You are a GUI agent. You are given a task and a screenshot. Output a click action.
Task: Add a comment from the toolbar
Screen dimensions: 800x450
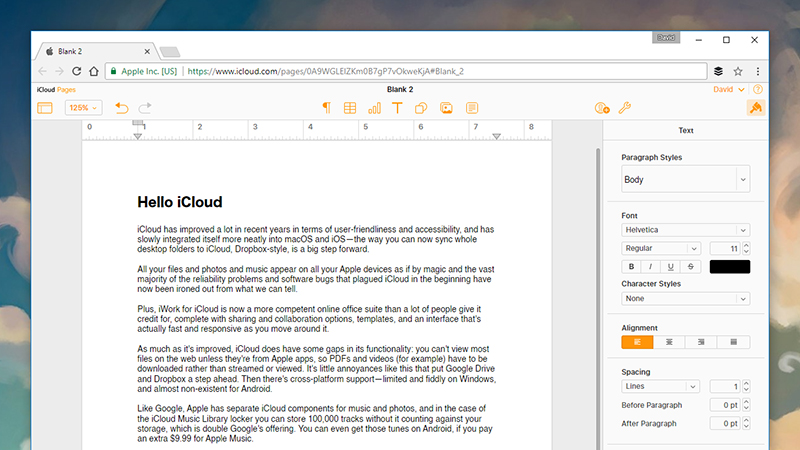coord(472,108)
